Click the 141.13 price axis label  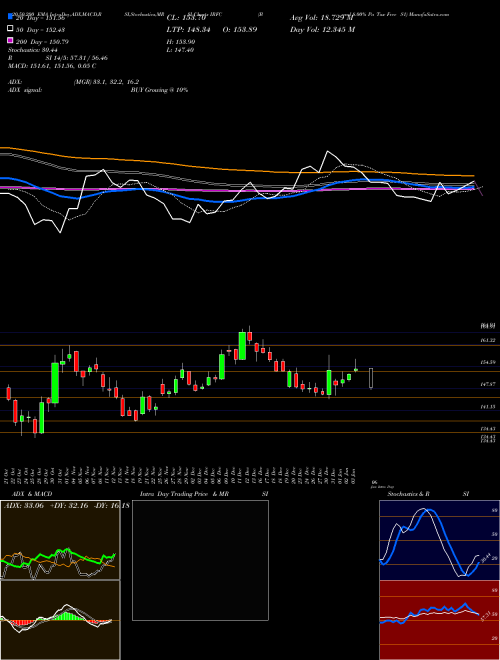[x=488, y=407]
